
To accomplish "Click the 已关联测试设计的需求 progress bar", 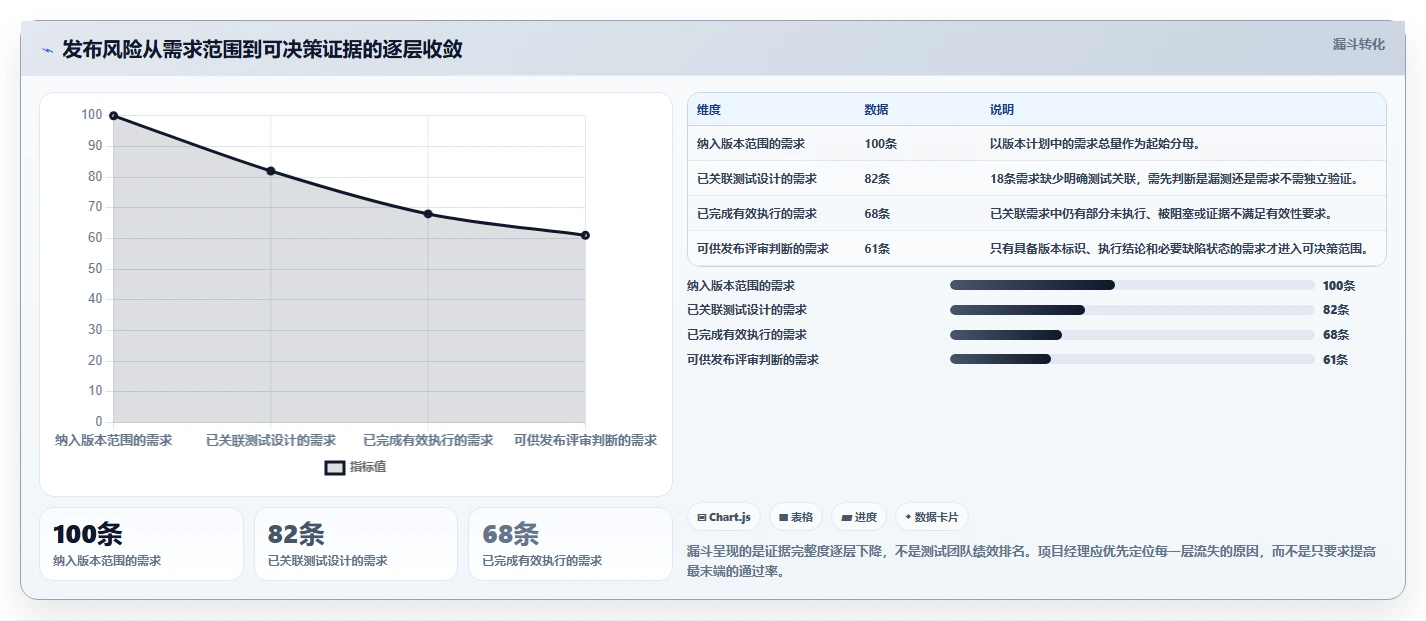I will (x=1132, y=310).
